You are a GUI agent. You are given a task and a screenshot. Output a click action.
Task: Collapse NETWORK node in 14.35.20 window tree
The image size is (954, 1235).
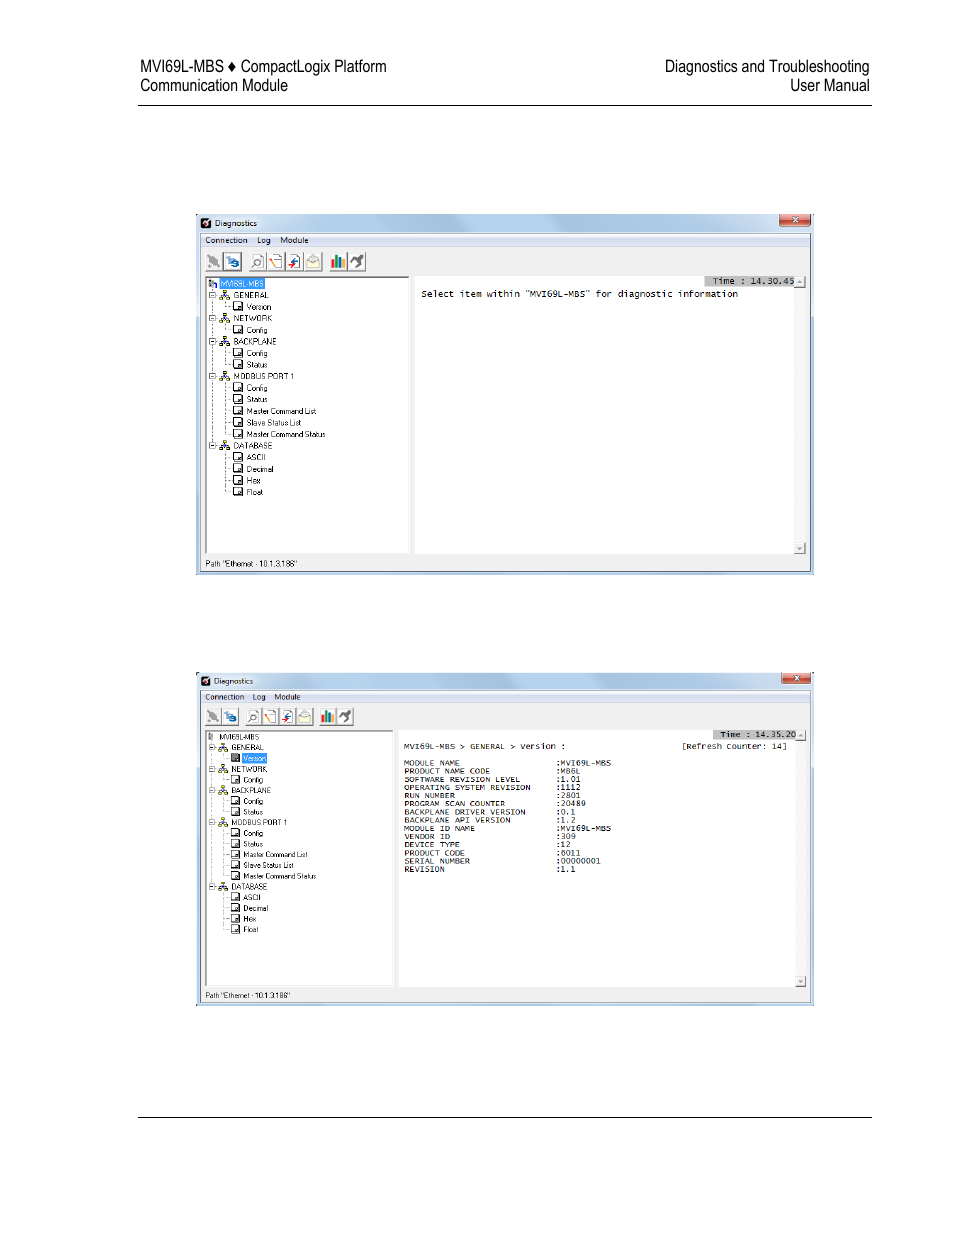click(211, 769)
